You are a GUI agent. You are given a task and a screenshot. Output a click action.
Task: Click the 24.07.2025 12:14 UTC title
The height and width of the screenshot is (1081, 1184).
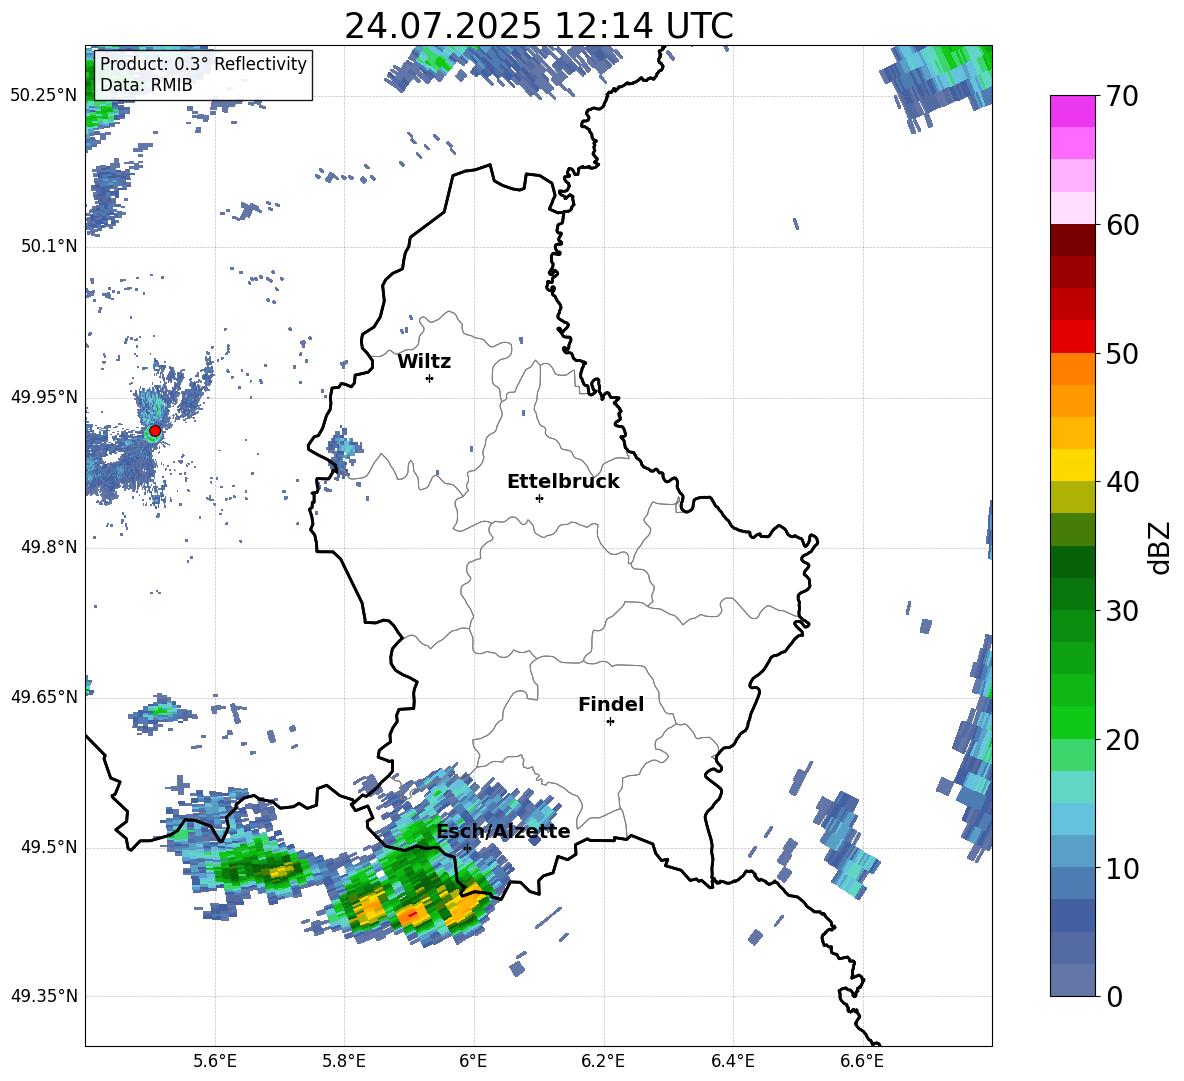(x=539, y=26)
